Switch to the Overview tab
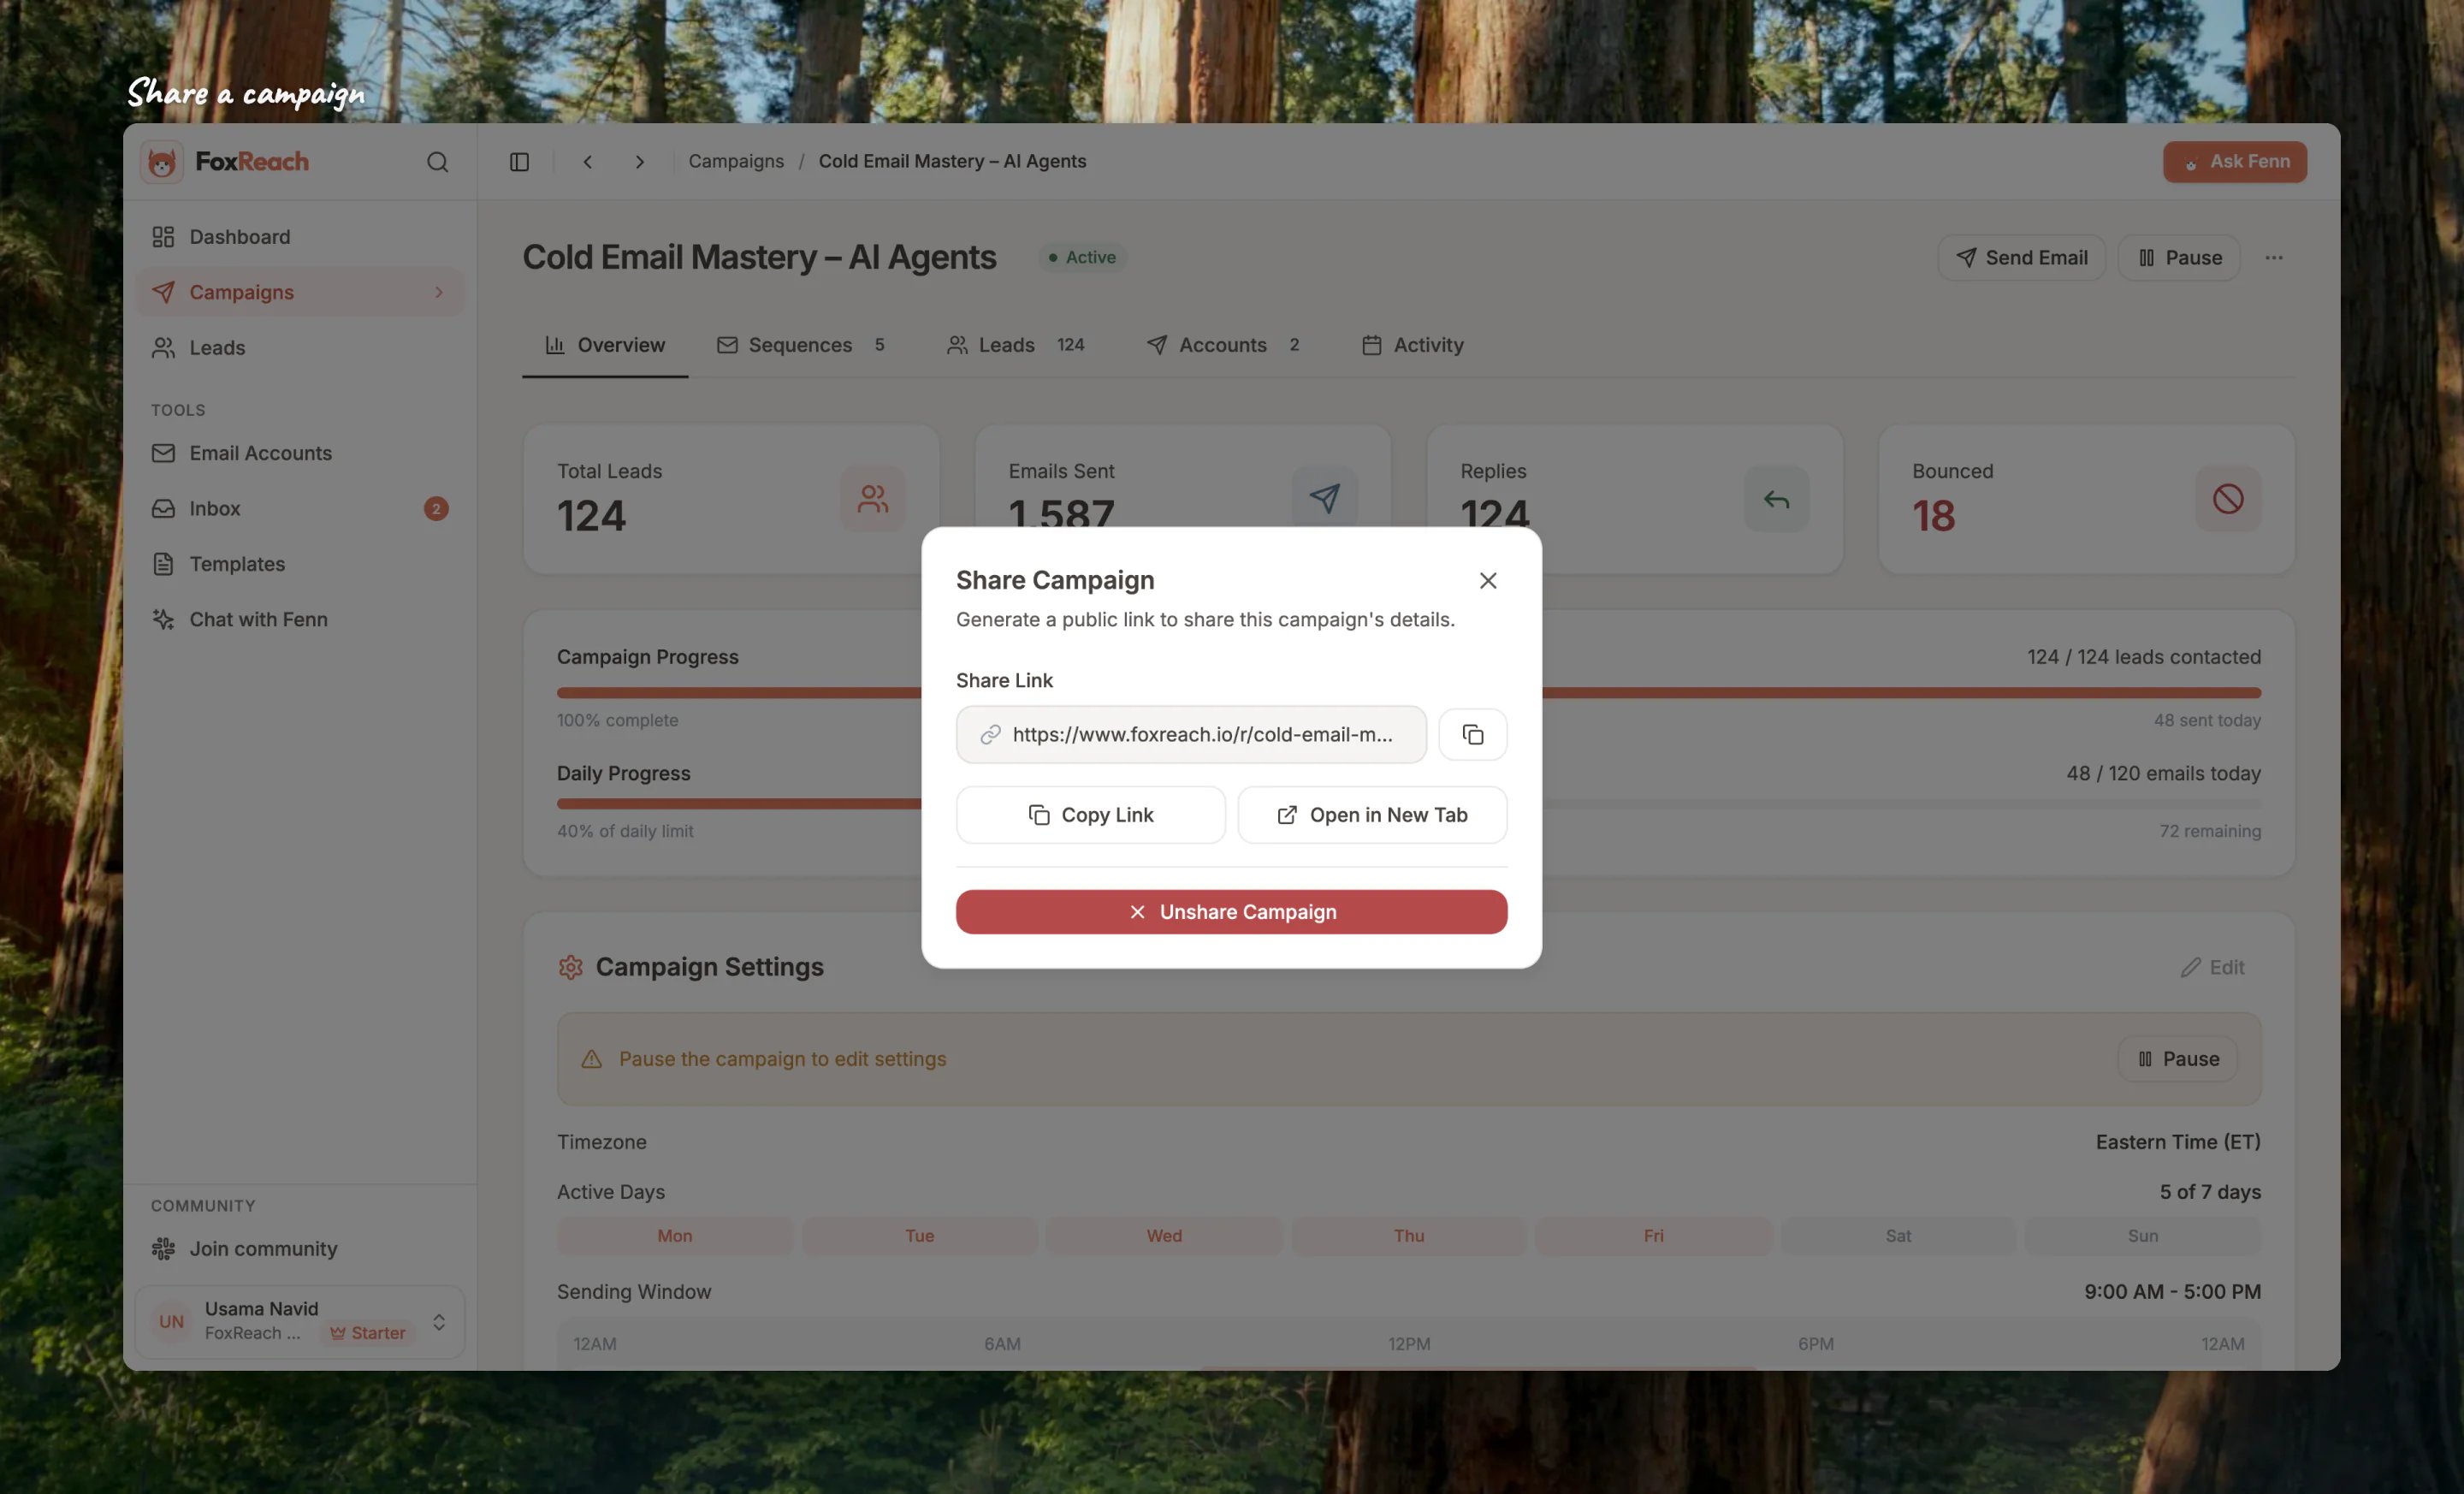The width and height of the screenshot is (2464, 1494). [605, 345]
